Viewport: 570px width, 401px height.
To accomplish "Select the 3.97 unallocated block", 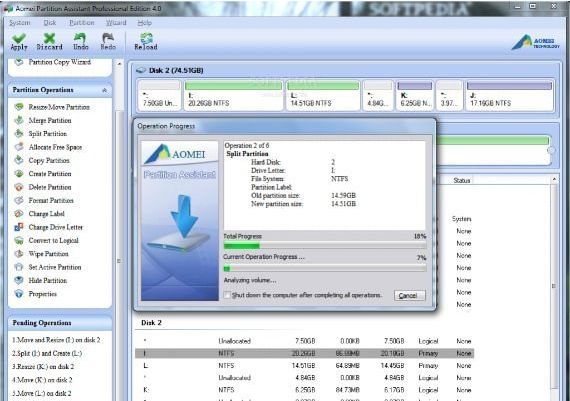I will click(x=449, y=96).
